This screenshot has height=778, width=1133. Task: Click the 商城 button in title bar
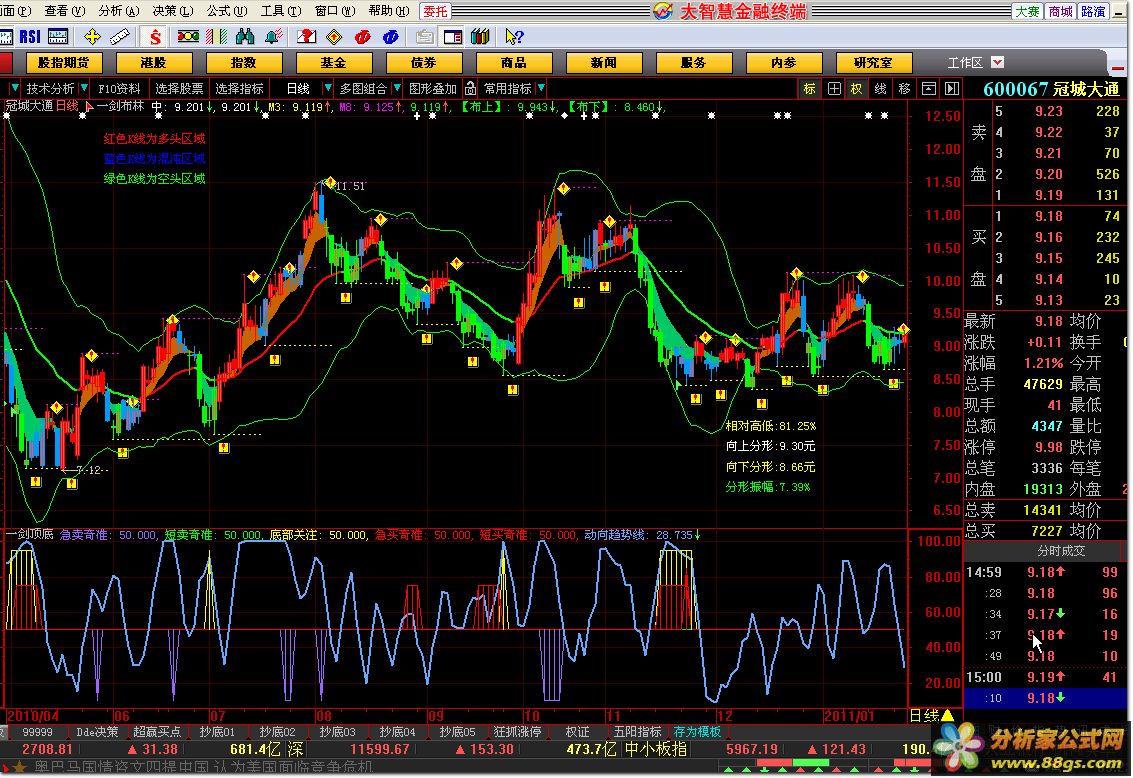point(1060,11)
